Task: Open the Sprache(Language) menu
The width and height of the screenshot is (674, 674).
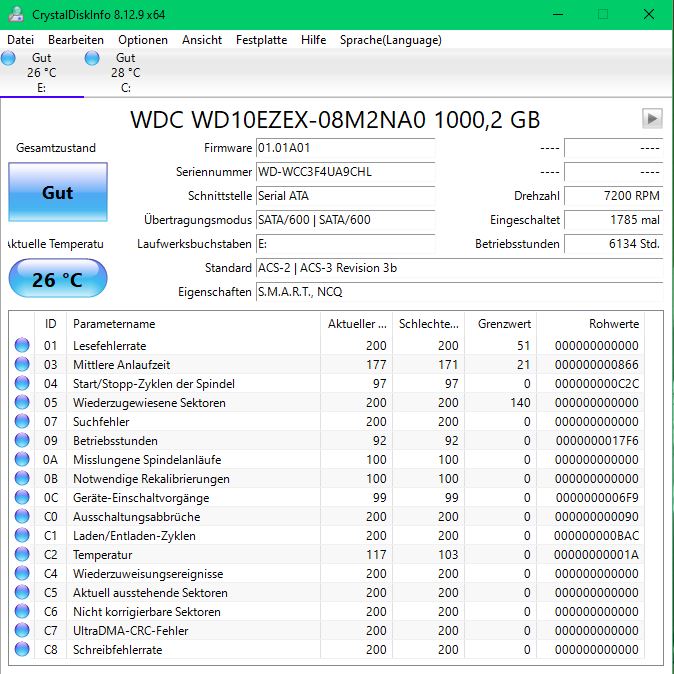Action: 391,40
